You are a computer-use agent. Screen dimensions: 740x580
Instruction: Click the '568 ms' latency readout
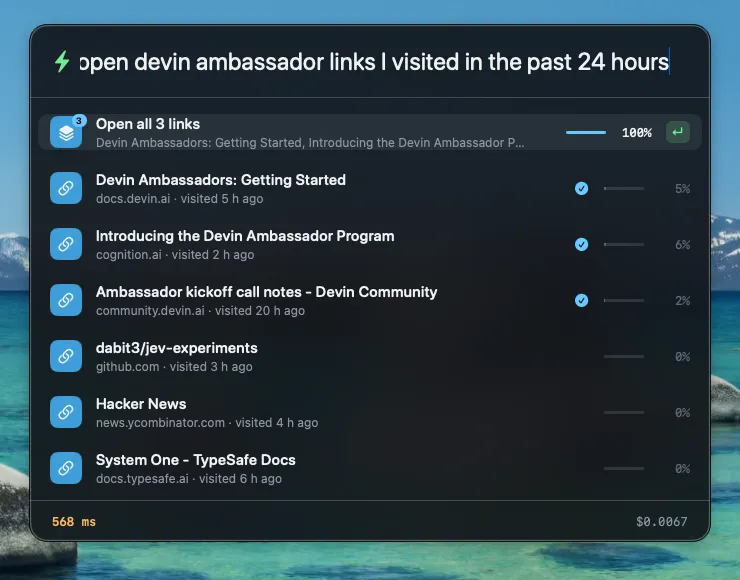74,521
